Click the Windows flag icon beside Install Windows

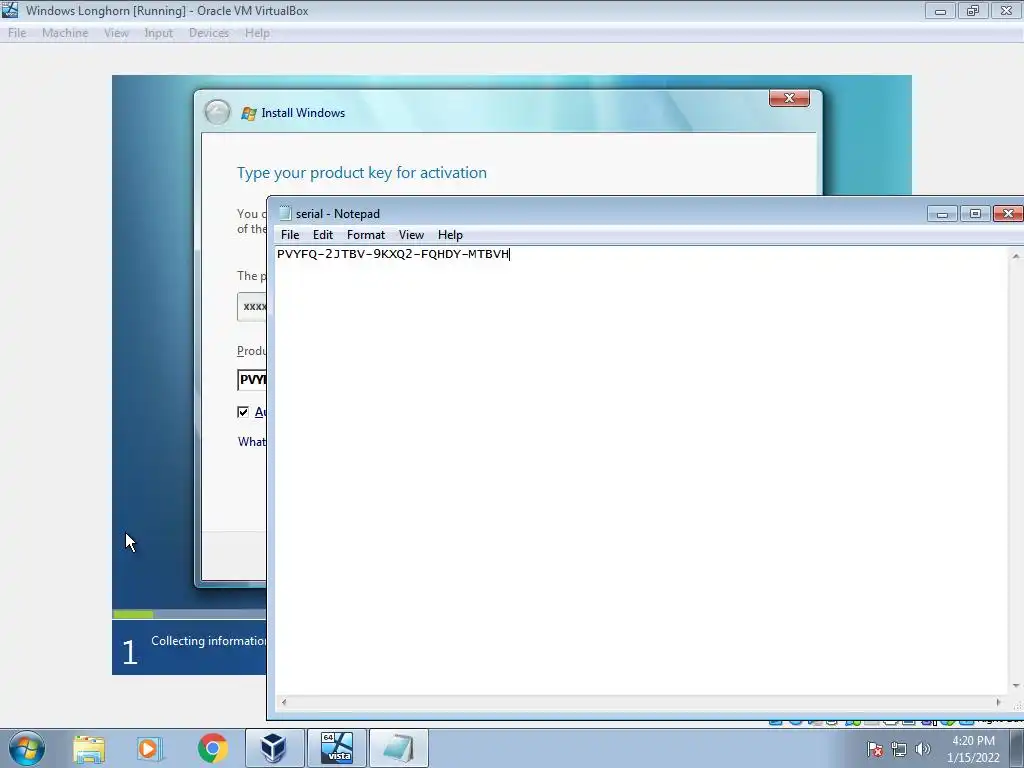tap(248, 113)
